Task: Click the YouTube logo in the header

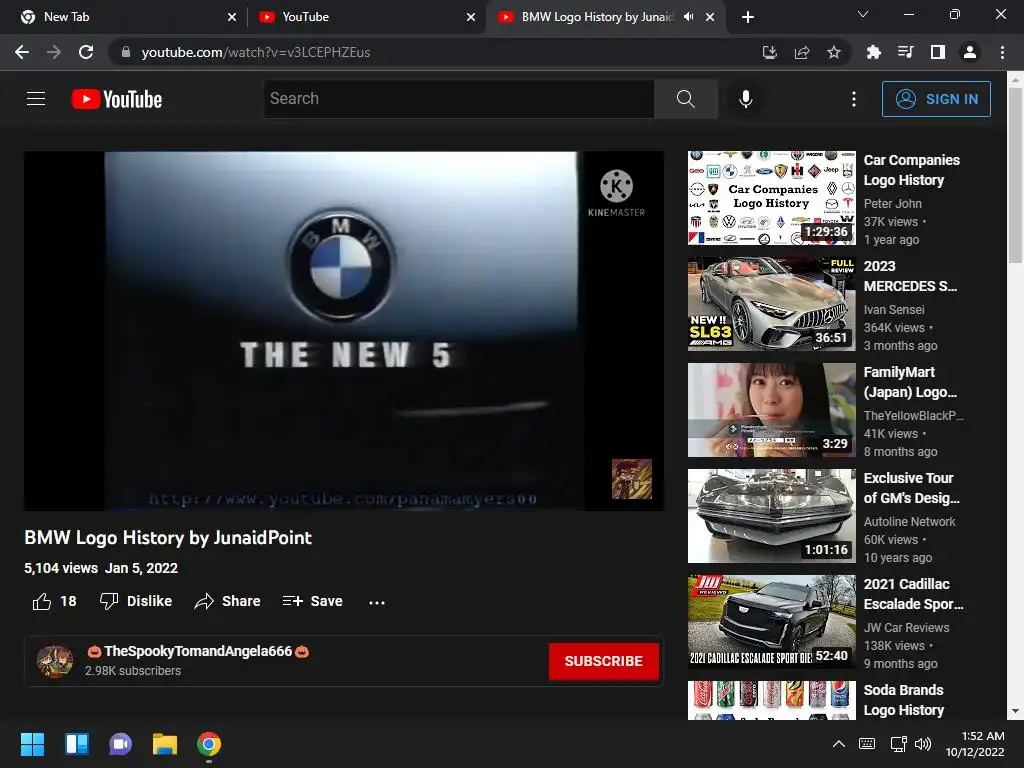Action: point(117,99)
